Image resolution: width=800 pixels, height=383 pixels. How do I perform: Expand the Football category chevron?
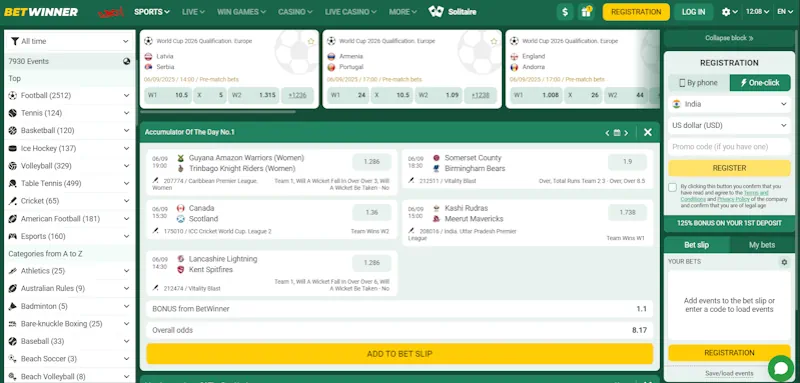click(126, 95)
